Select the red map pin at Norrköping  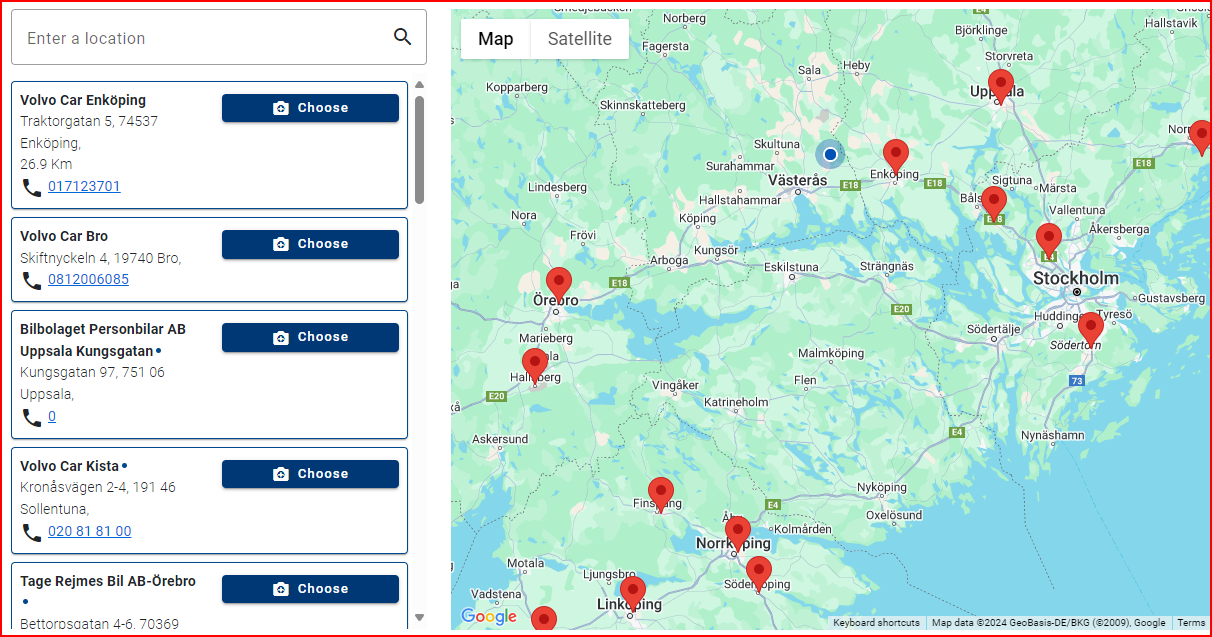click(x=738, y=534)
